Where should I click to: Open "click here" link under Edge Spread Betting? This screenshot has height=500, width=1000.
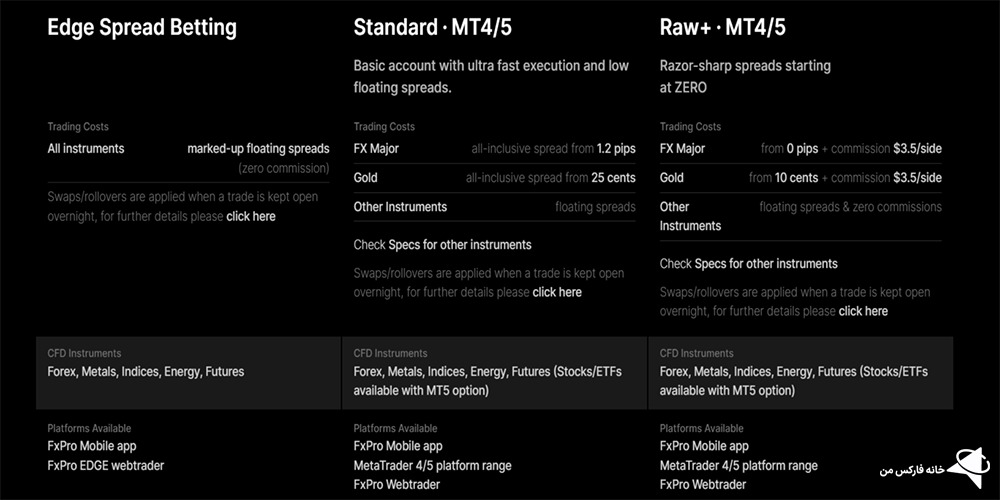click(251, 216)
